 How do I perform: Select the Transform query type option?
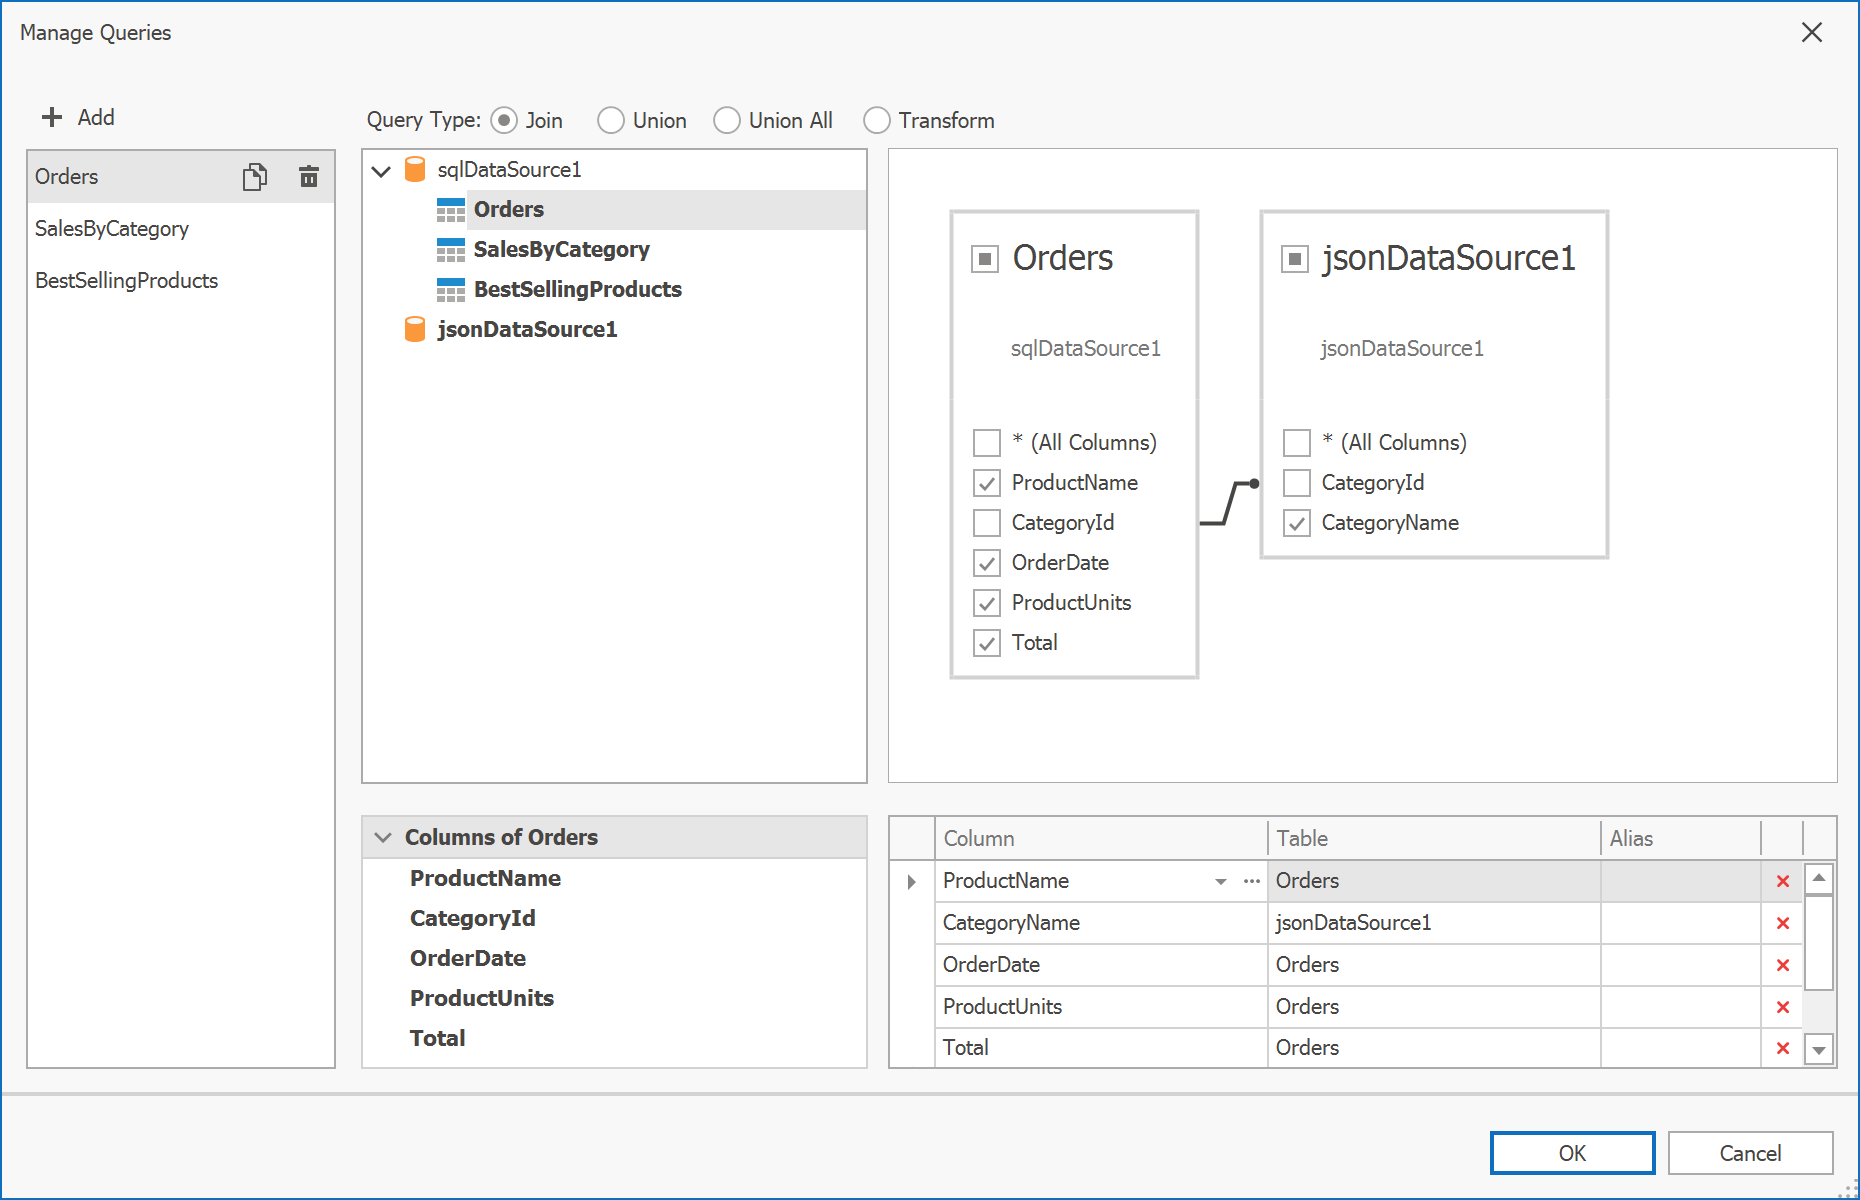pos(877,120)
